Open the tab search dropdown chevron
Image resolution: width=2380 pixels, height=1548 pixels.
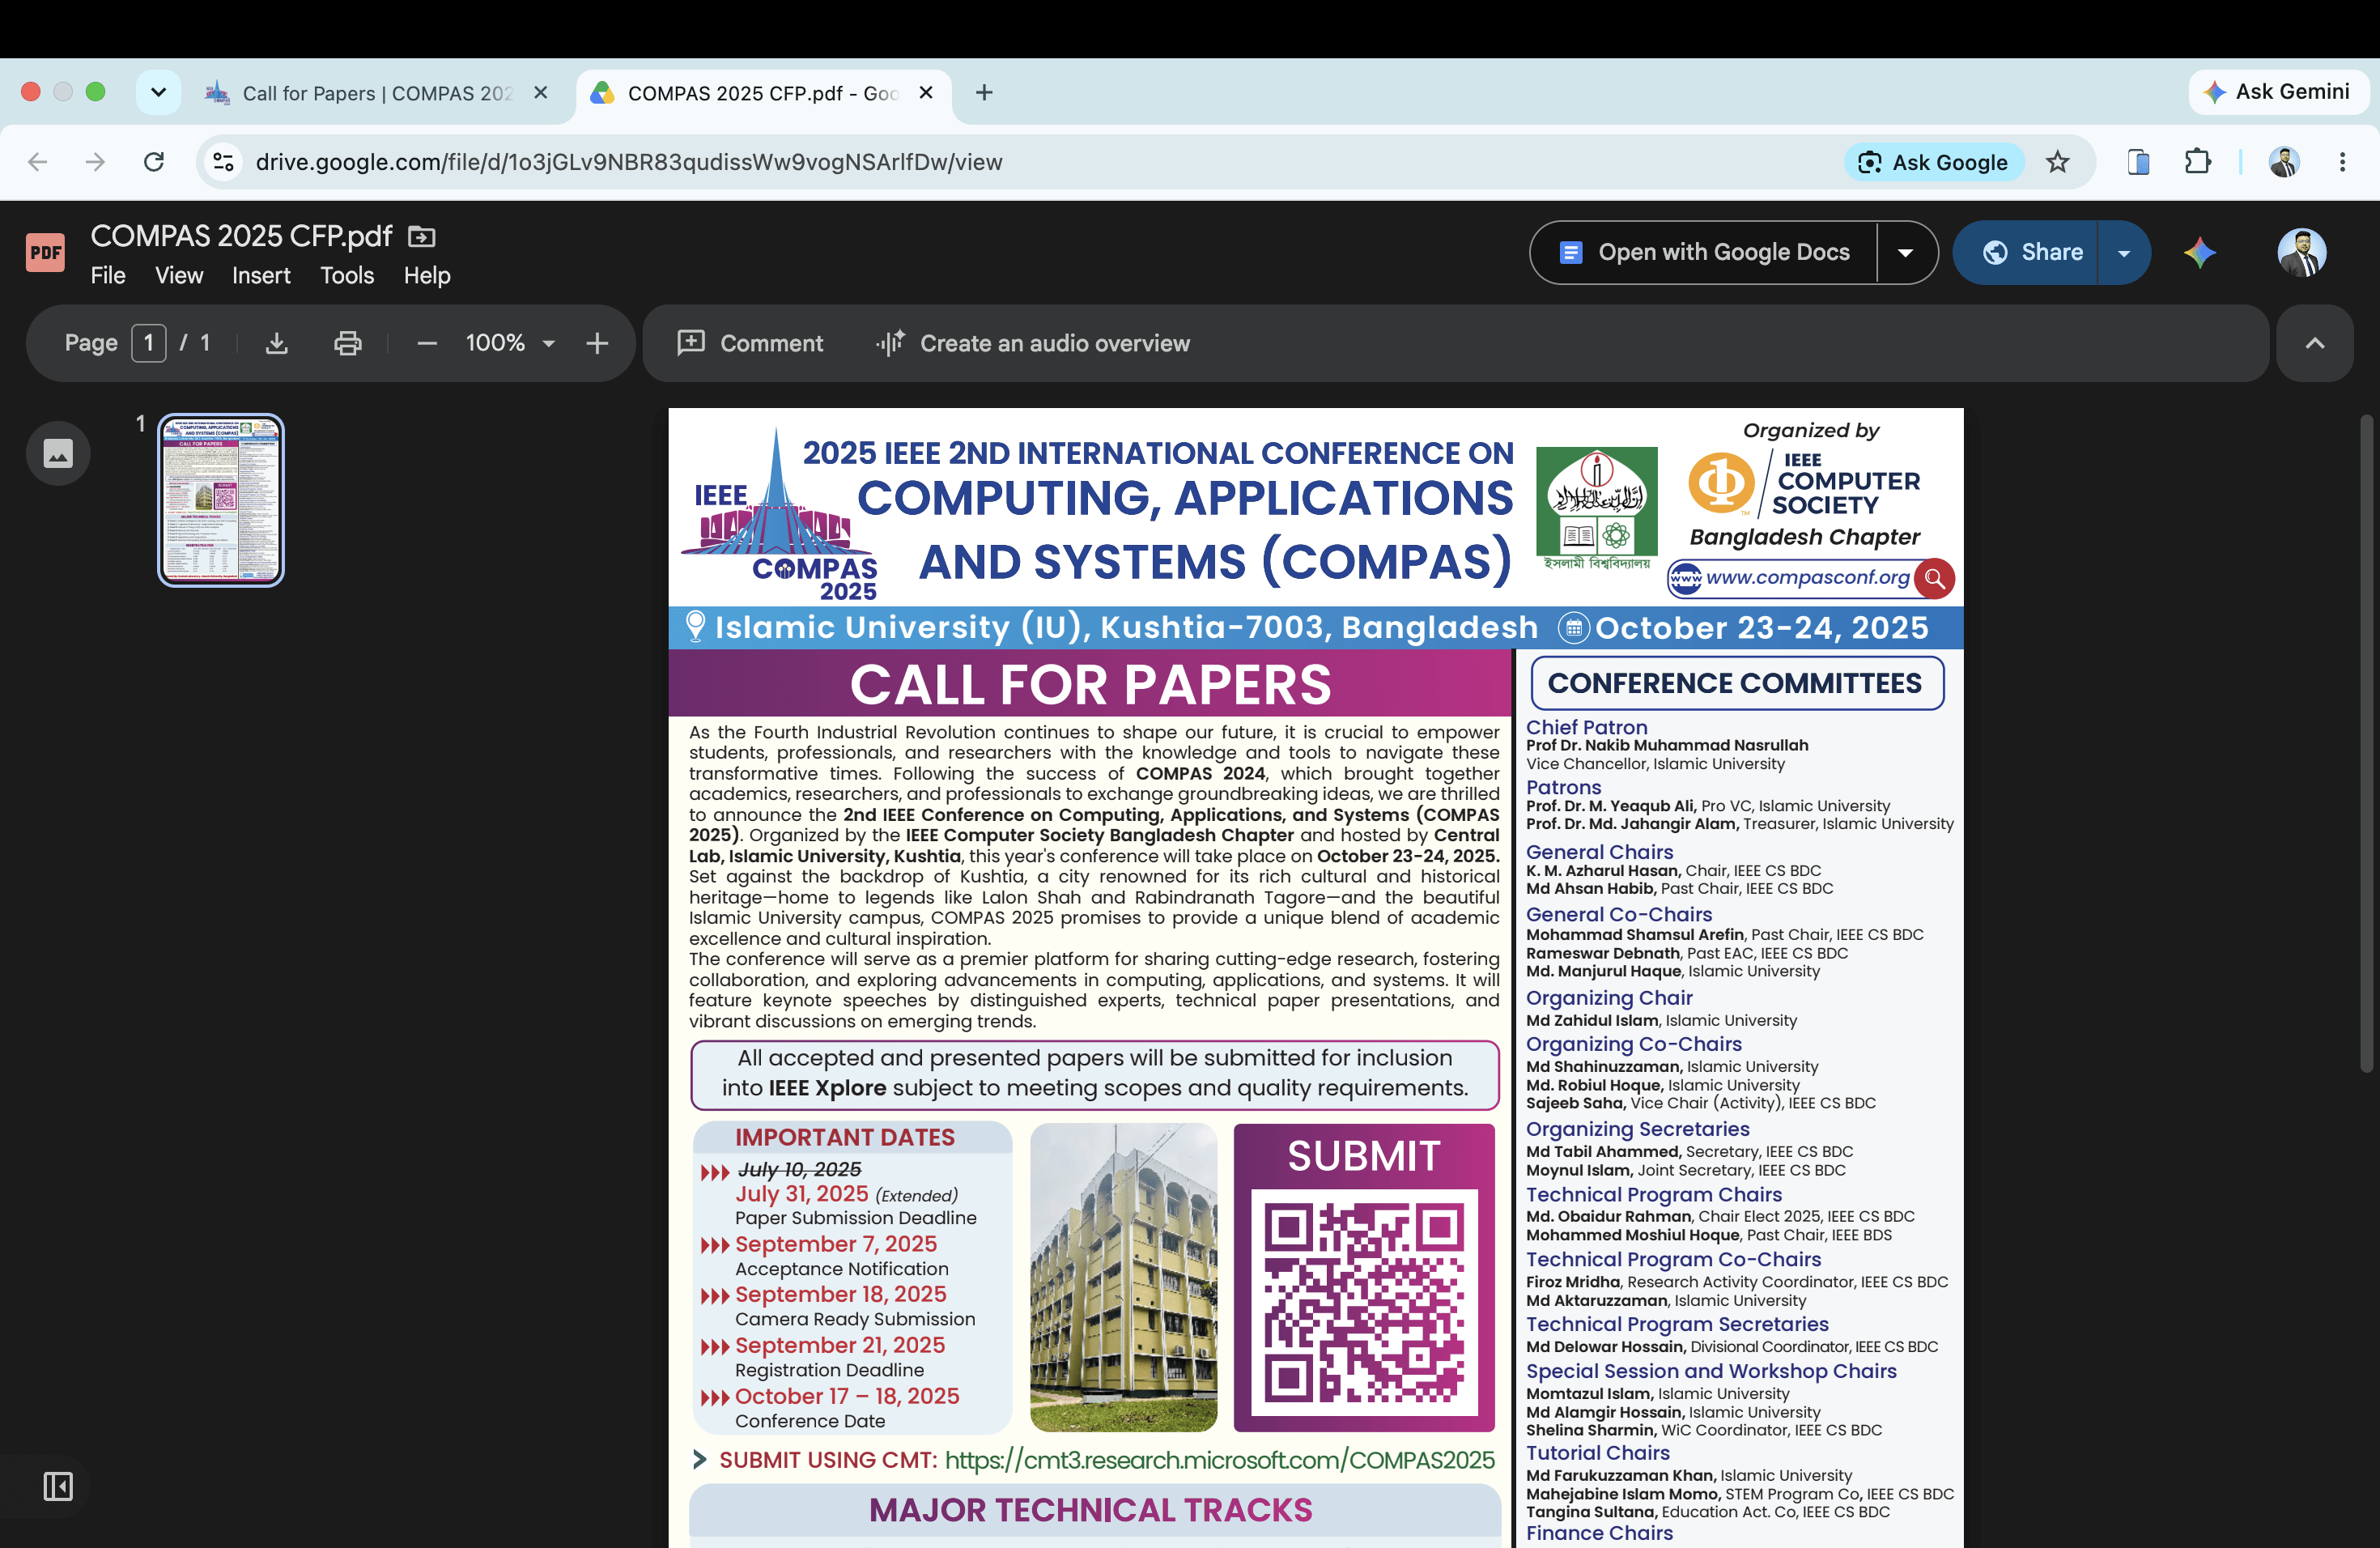(158, 93)
